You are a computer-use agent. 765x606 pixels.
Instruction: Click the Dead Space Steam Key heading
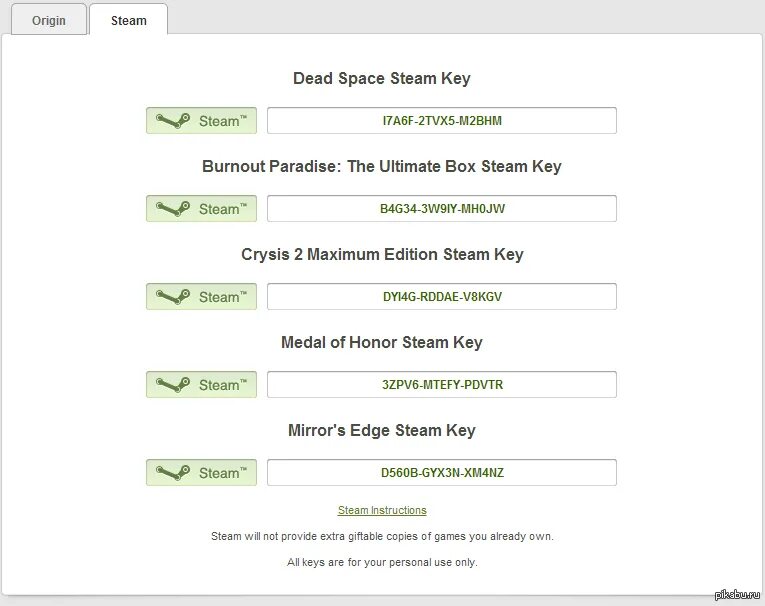[x=382, y=79]
